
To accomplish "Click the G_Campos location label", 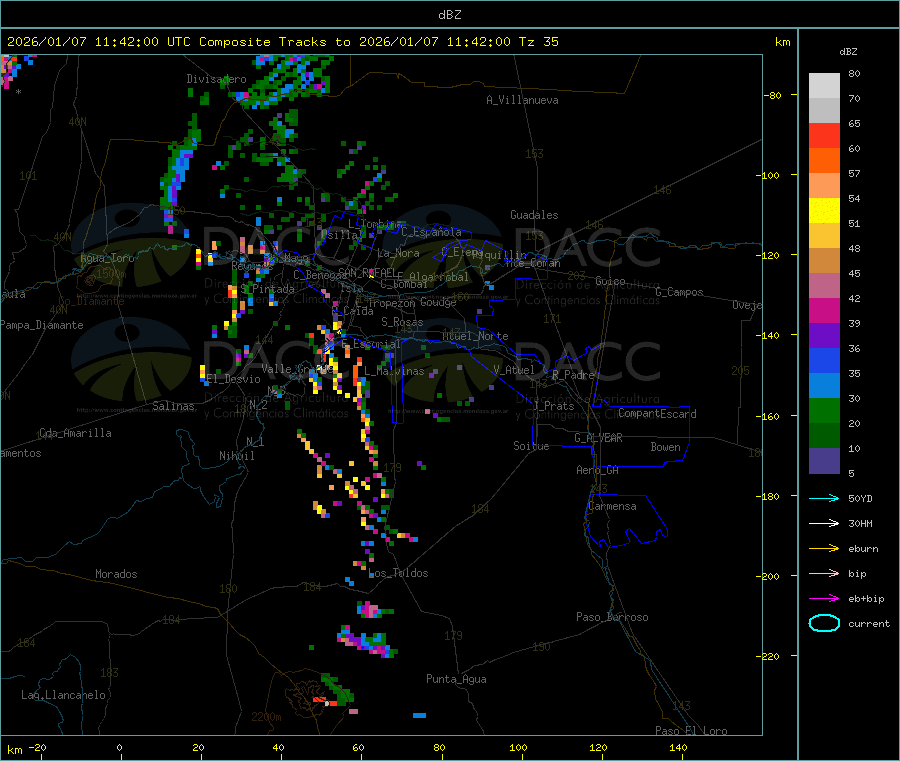I will [x=680, y=292].
